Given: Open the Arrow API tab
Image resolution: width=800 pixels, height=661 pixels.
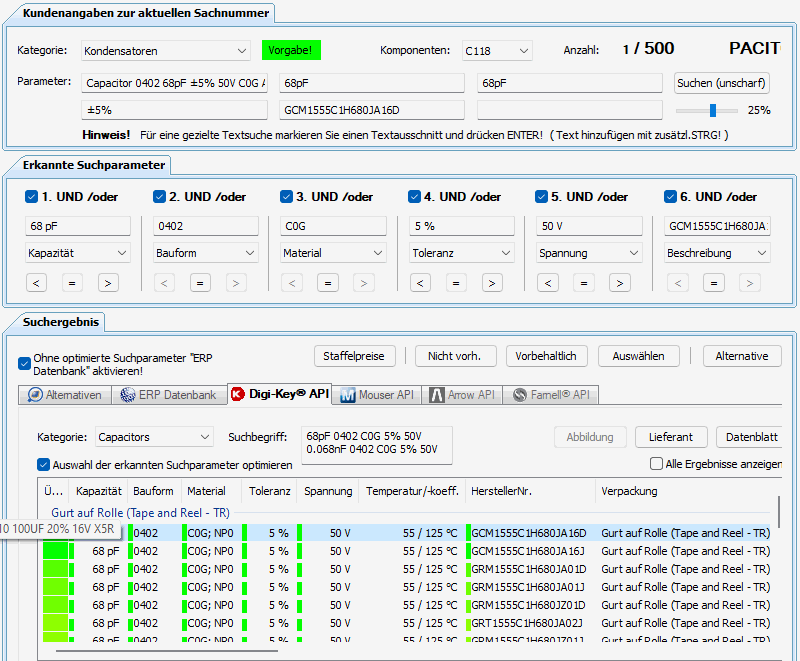Looking at the screenshot, I should point(462,395).
